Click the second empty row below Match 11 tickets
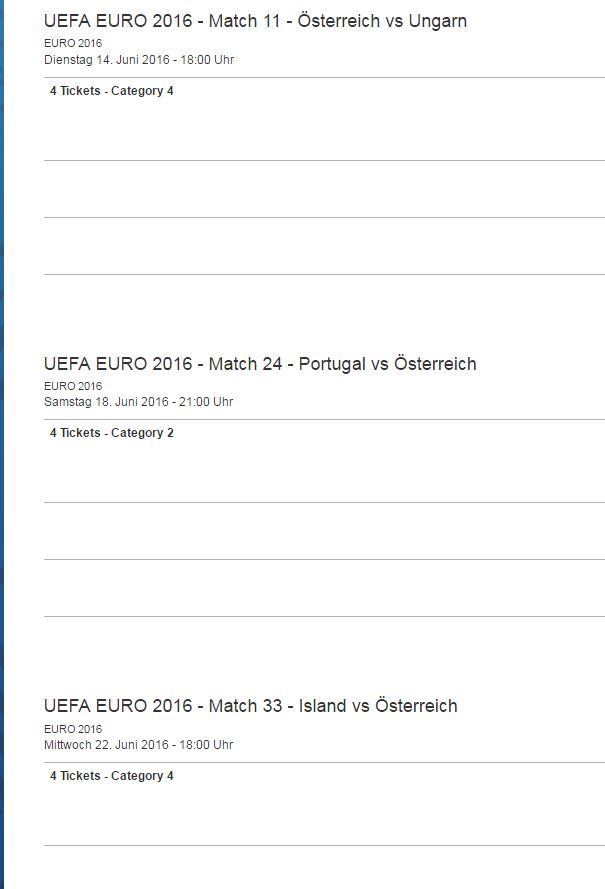This screenshot has width=605, height=889. coord(324,246)
